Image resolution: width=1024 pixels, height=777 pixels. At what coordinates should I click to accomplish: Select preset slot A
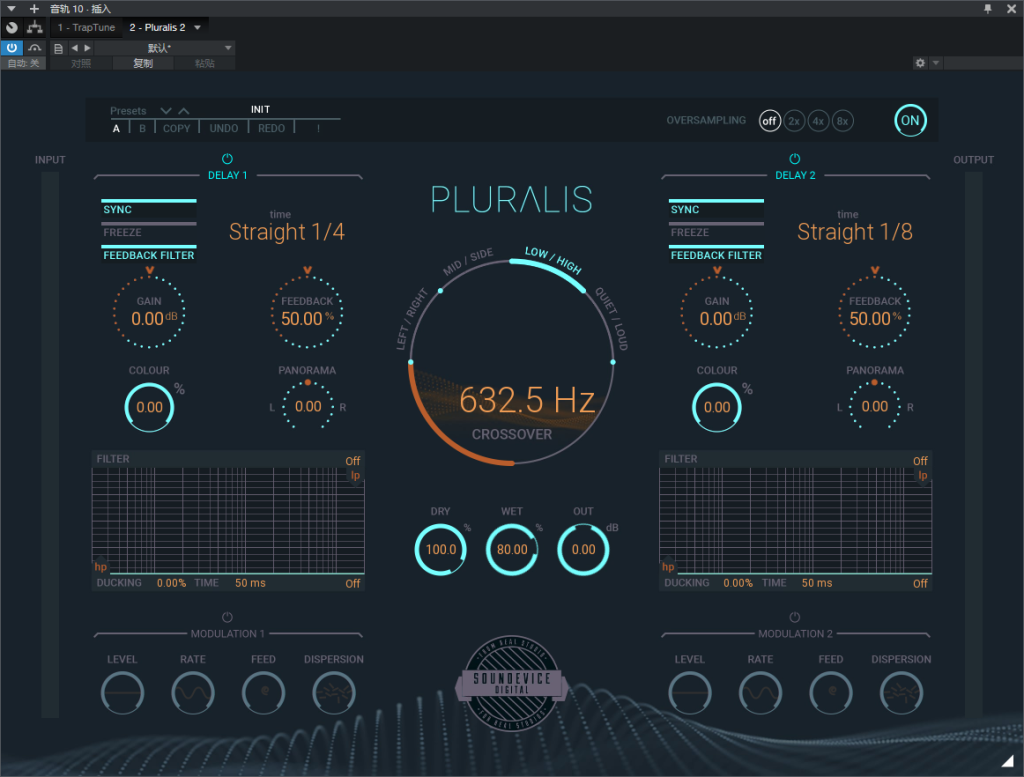(x=116, y=129)
